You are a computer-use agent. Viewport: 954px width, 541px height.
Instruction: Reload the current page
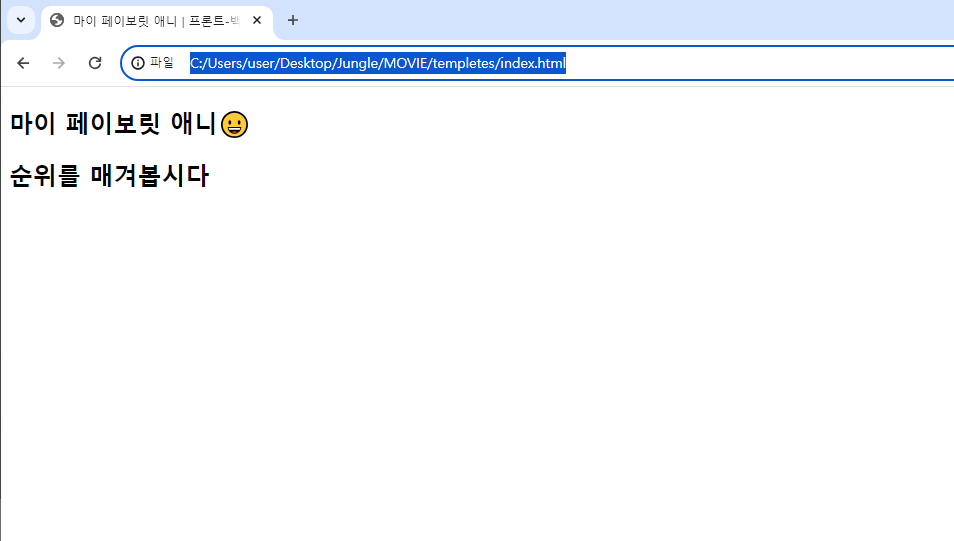[95, 63]
